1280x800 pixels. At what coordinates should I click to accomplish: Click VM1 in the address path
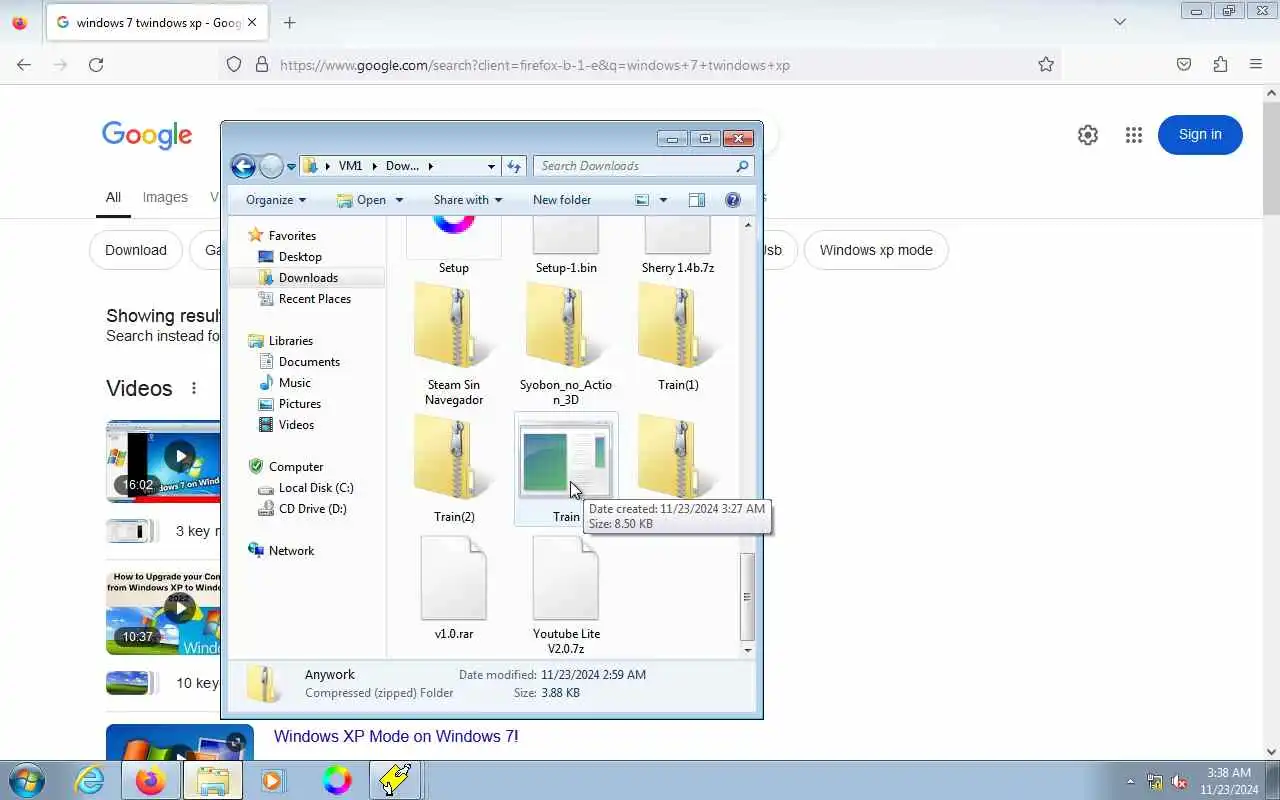coord(350,166)
